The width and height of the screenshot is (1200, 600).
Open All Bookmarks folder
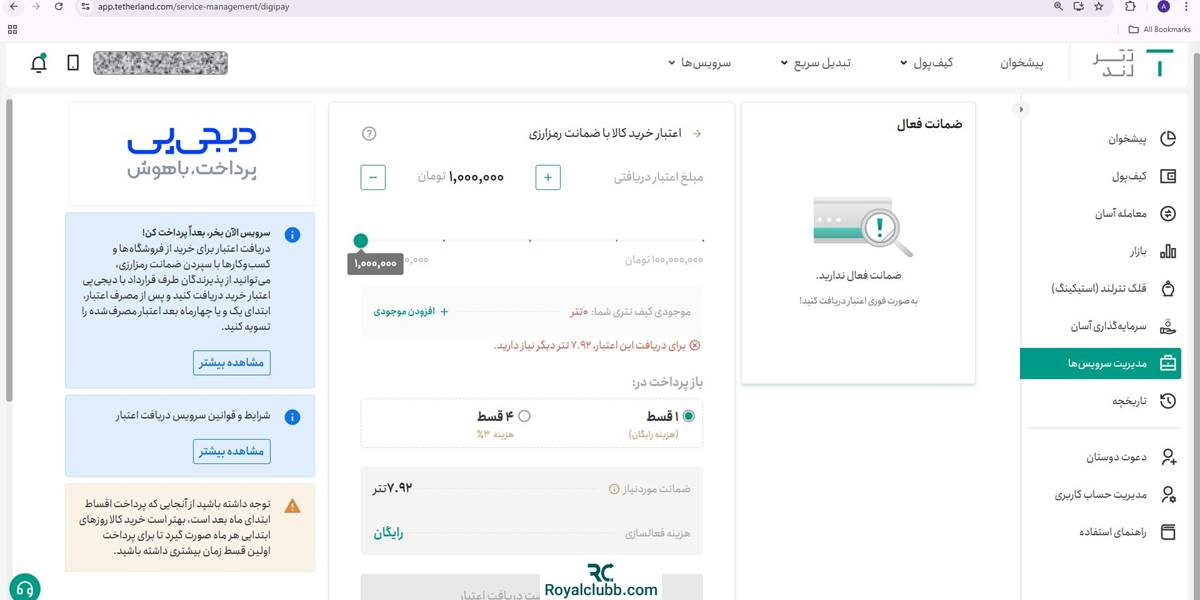coord(1159,29)
